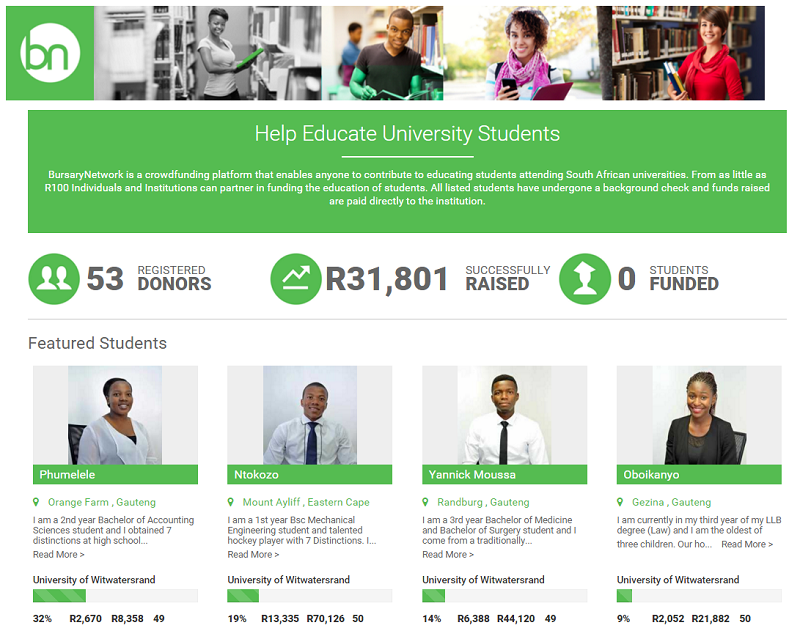Click Oboikanyo's 9% funding progress bar
800x628 pixels.
pyautogui.click(x=699, y=595)
